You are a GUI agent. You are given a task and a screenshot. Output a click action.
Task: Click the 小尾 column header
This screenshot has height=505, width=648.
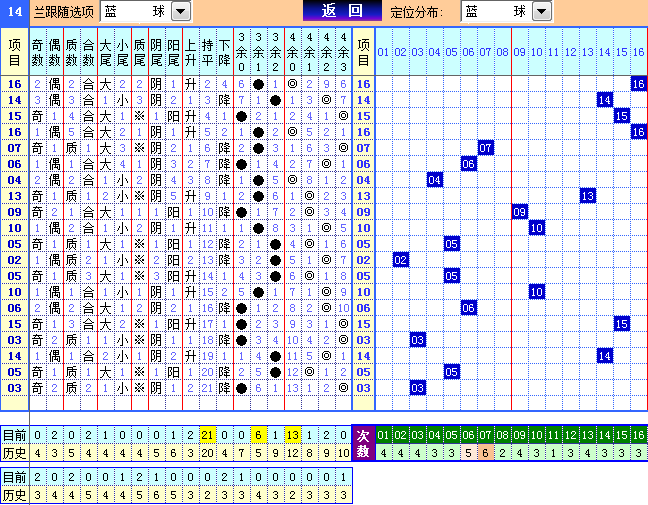[x=122, y=52]
